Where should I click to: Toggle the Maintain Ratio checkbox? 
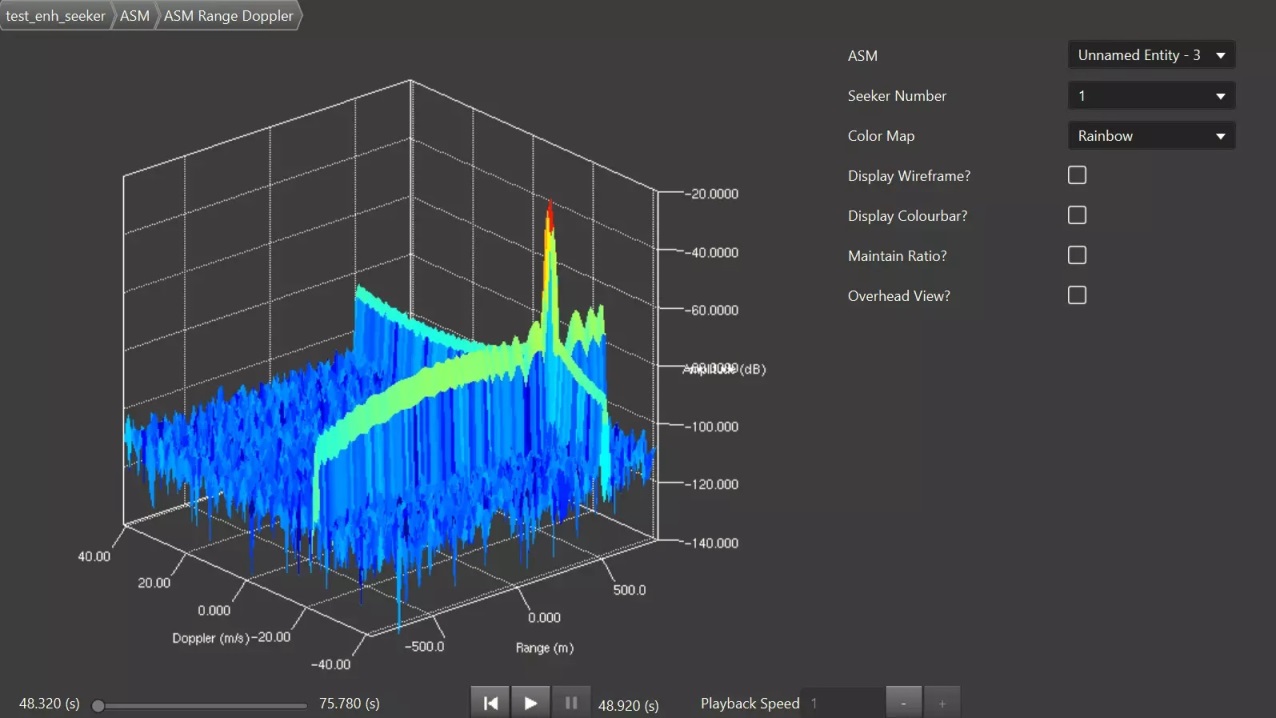tap(1077, 256)
